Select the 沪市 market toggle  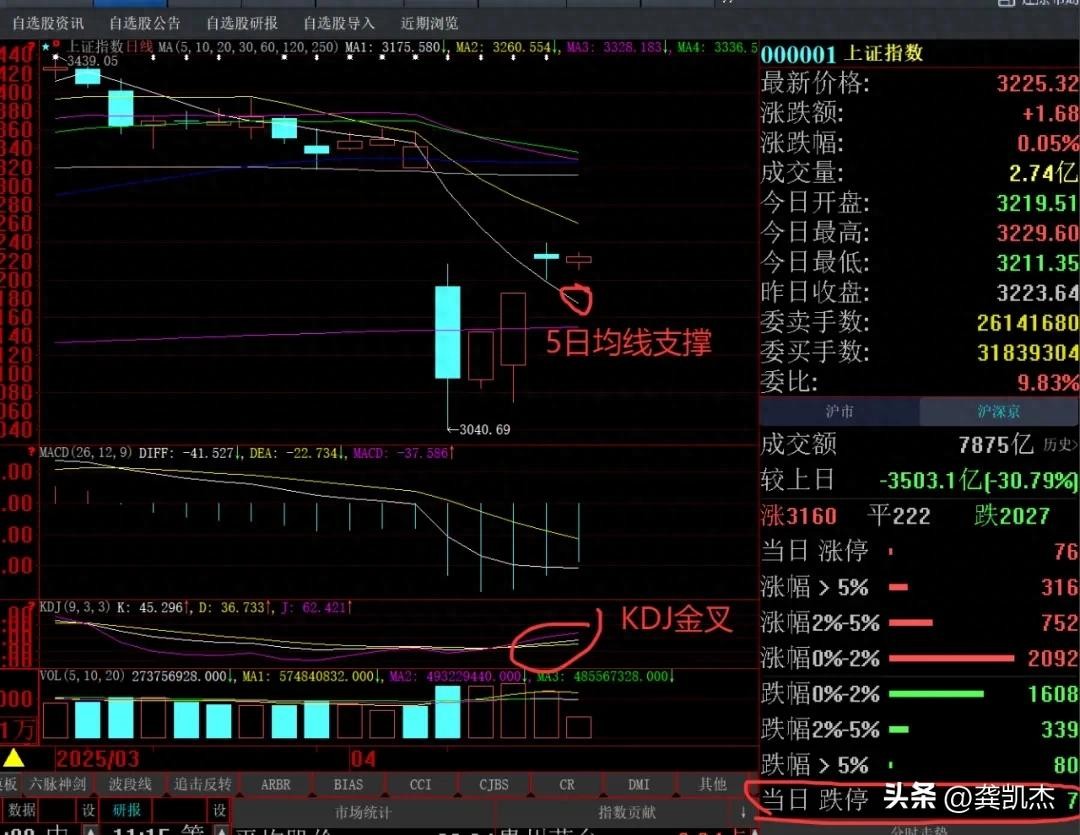click(839, 412)
